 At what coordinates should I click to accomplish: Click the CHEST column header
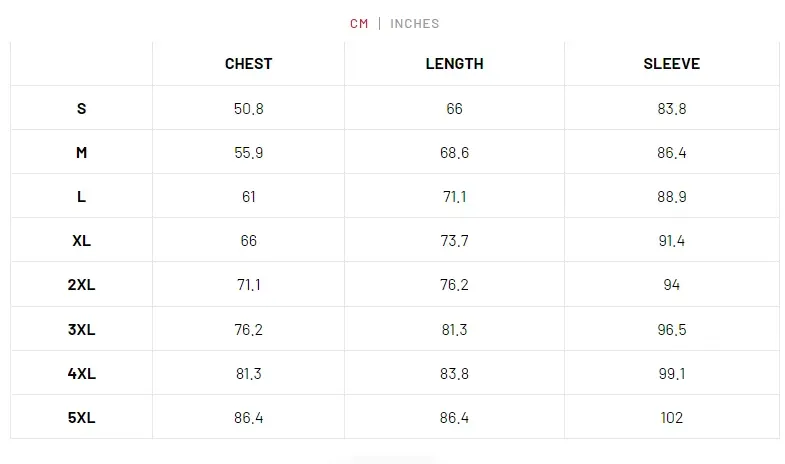(248, 64)
